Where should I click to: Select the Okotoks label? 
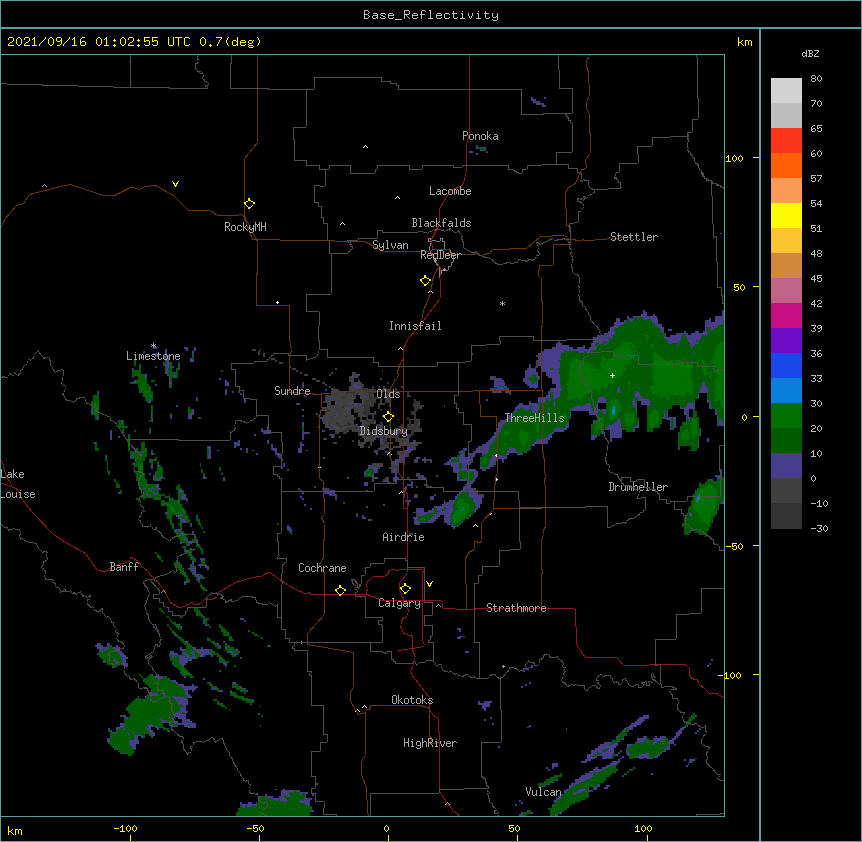point(412,700)
